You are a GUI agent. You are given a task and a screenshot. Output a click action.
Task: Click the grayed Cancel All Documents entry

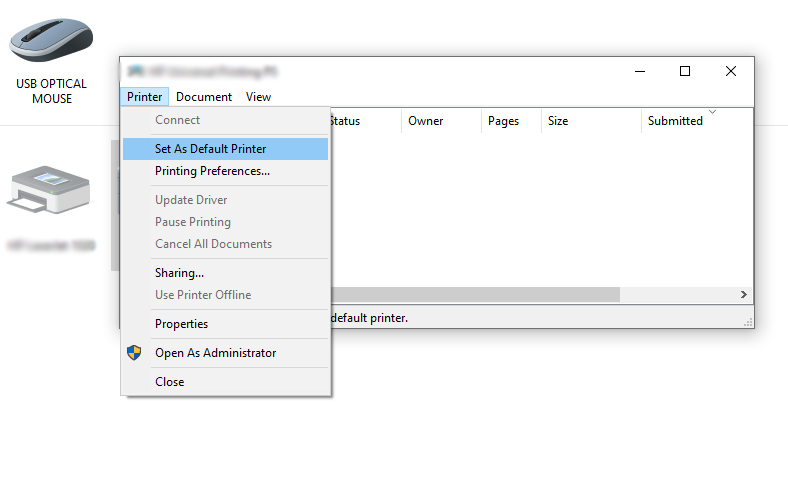[225, 244]
